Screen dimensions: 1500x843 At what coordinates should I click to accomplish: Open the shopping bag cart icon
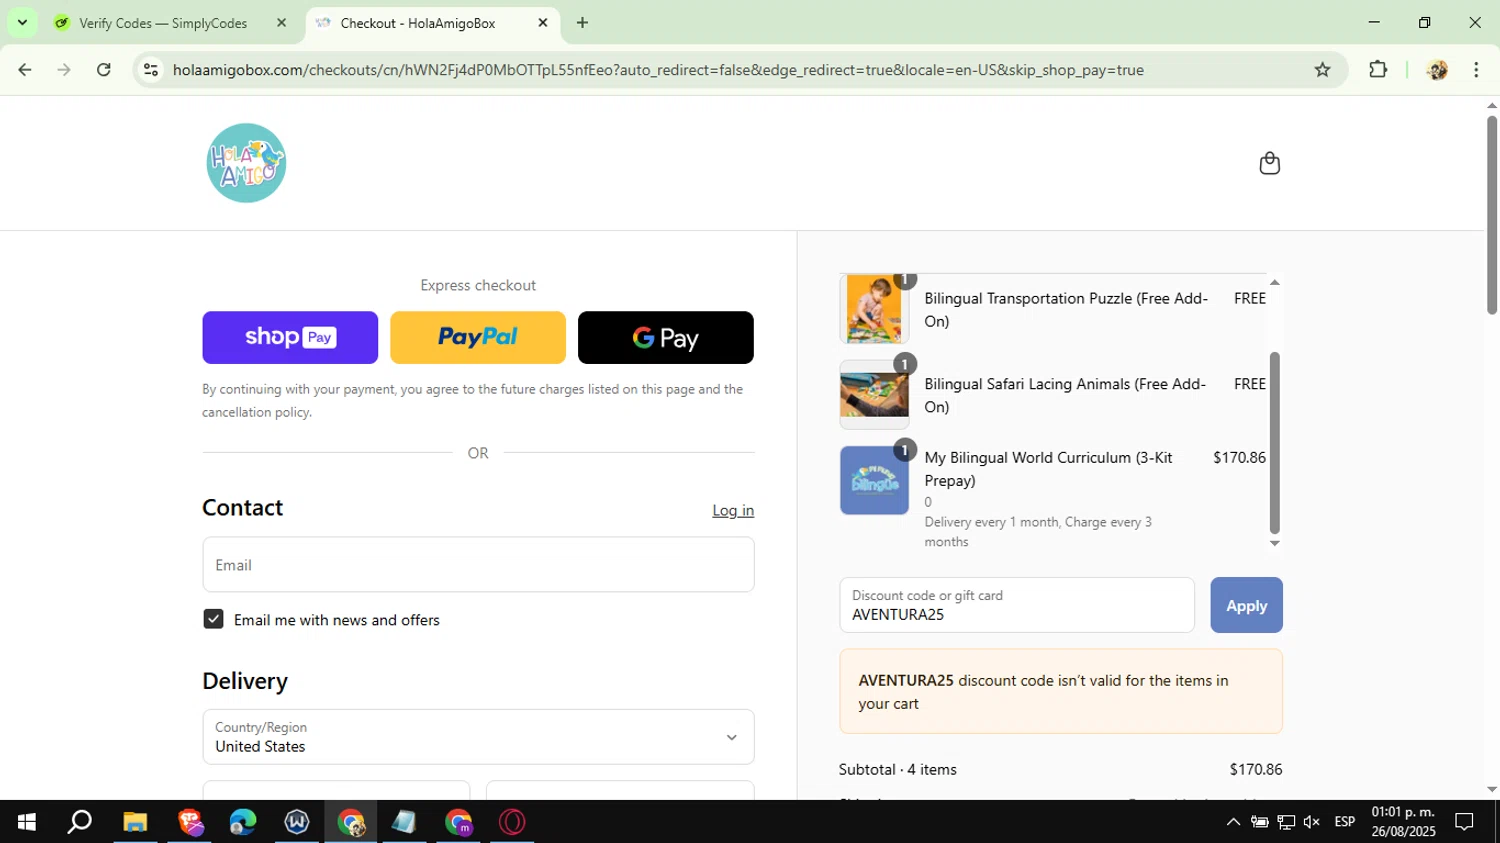[1269, 163]
